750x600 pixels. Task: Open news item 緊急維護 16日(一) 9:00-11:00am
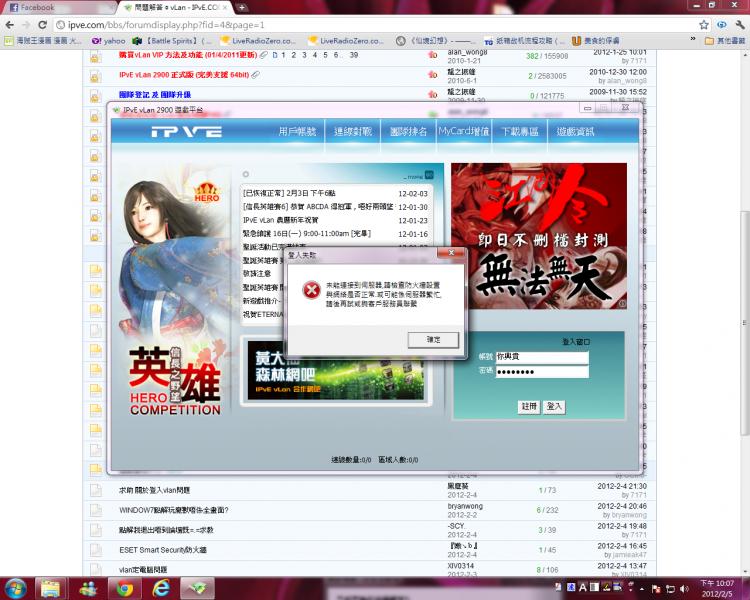tap(307, 233)
